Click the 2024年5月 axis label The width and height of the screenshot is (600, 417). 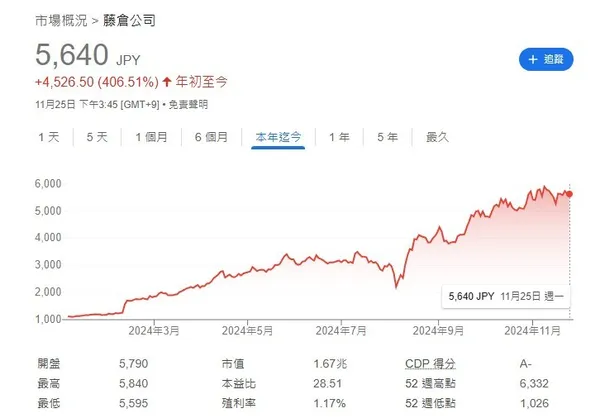tap(247, 331)
